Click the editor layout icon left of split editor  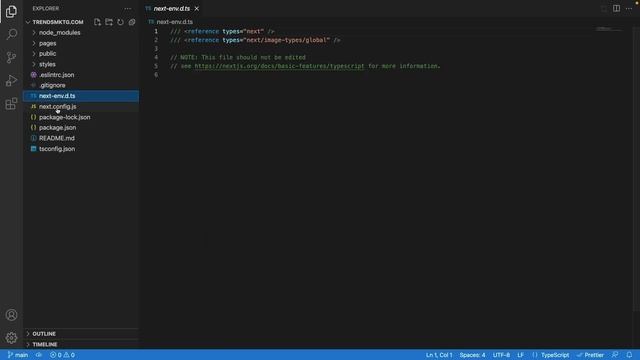[604, 9]
